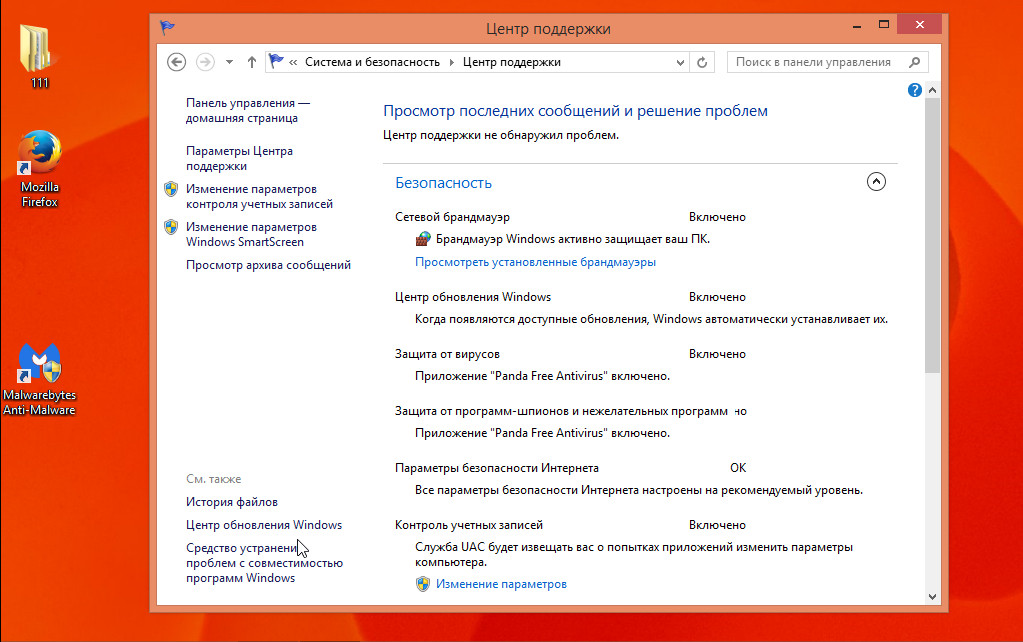Collapse the Безопасность section
Viewport: 1023px width, 642px height.
tap(876, 181)
